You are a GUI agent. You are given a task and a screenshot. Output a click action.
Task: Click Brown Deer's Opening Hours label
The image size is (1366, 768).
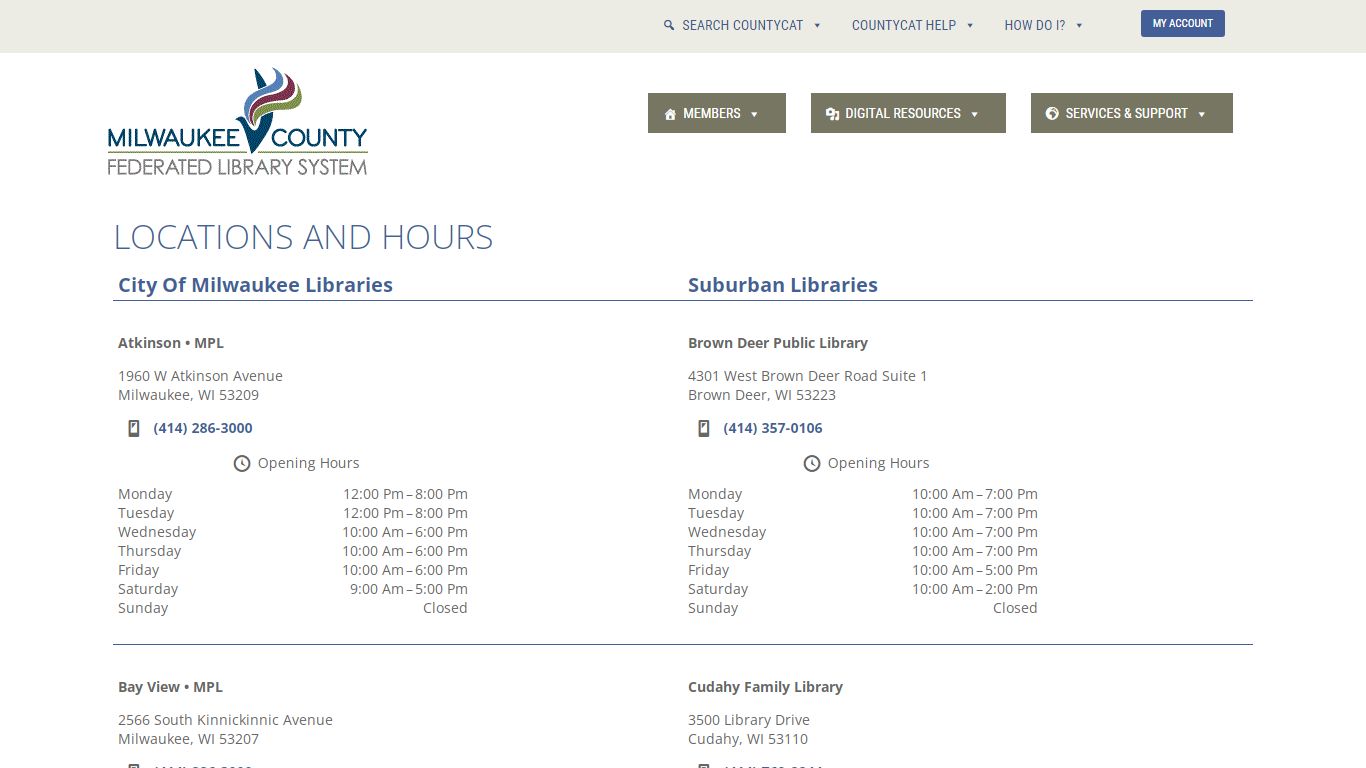(x=878, y=463)
